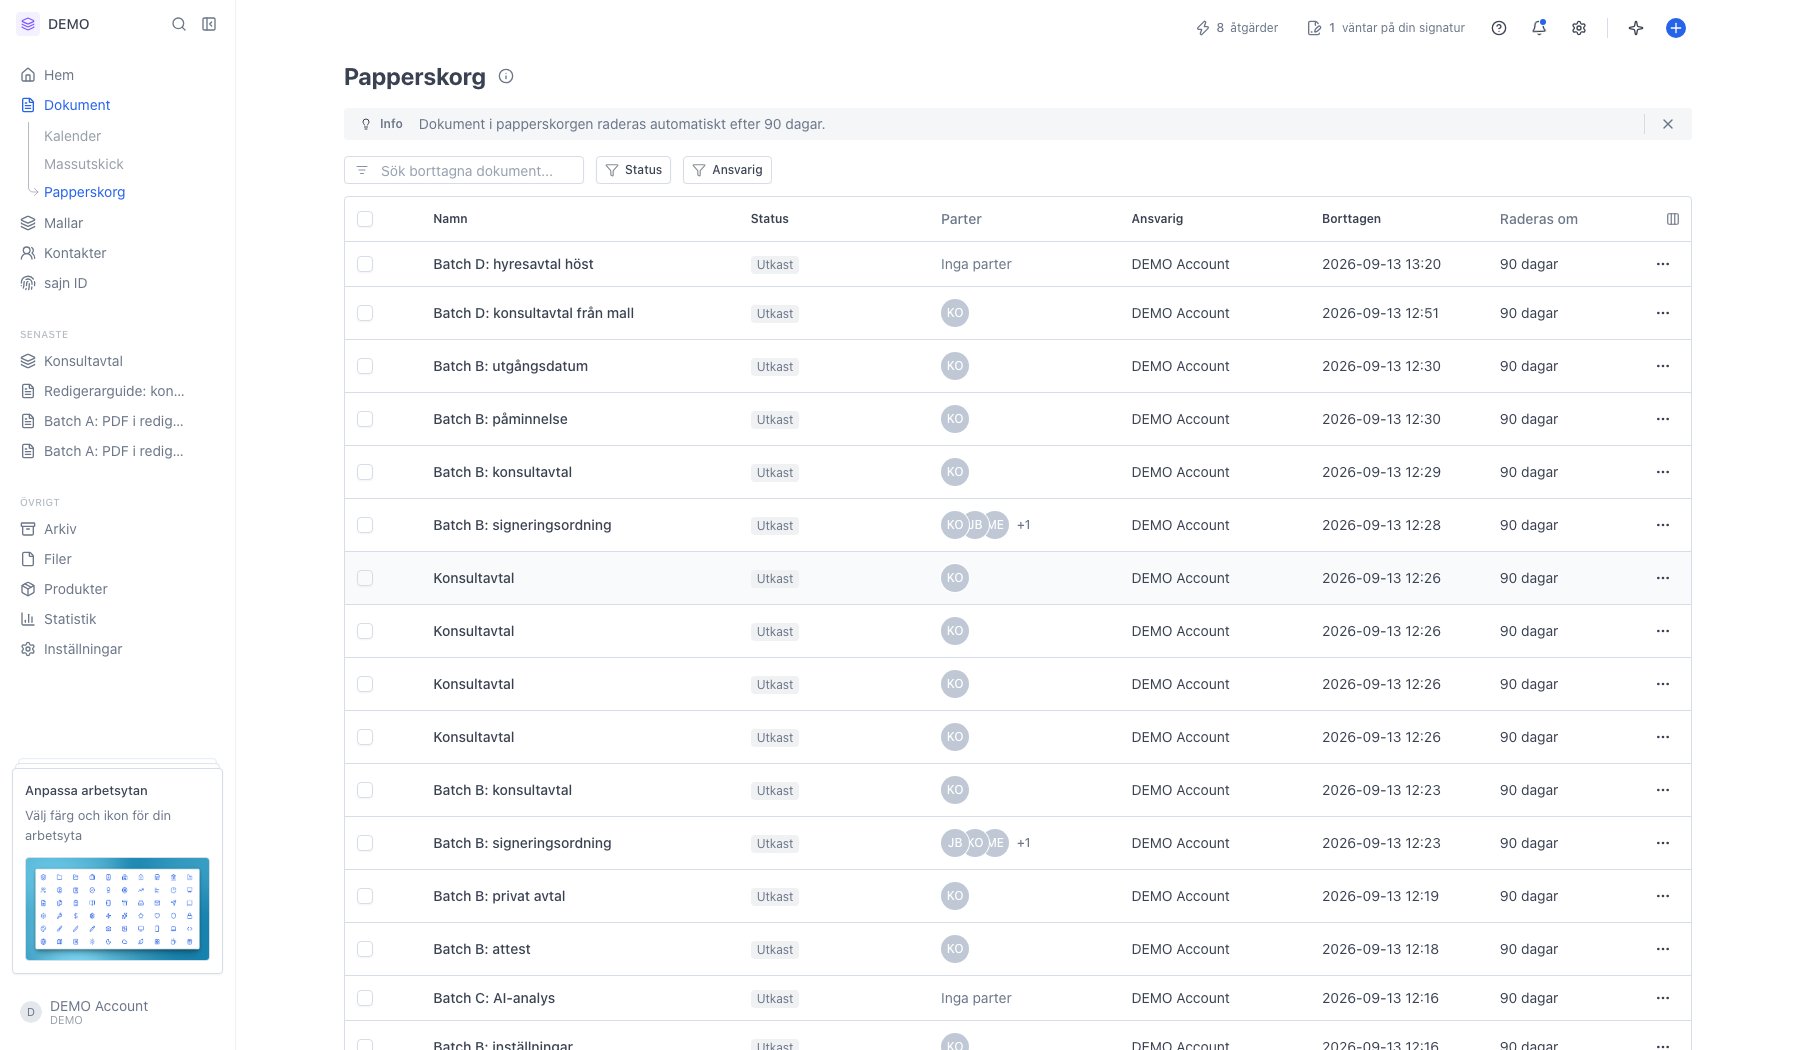
Task: Open notifications bell icon
Action: click(x=1539, y=28)
